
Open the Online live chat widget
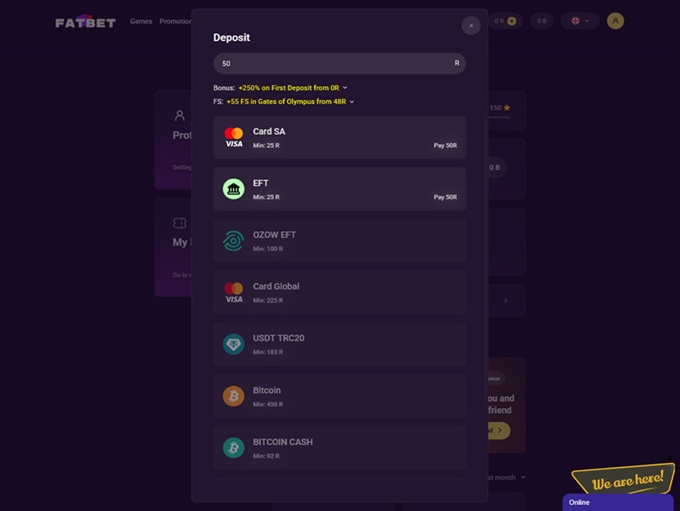[618, 502]
